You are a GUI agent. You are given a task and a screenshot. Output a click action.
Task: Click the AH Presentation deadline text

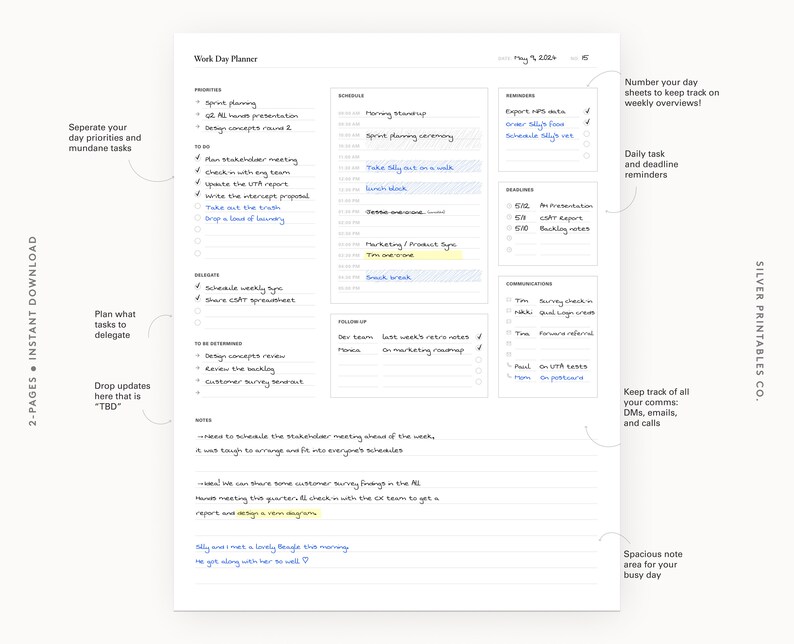point(566,206)
